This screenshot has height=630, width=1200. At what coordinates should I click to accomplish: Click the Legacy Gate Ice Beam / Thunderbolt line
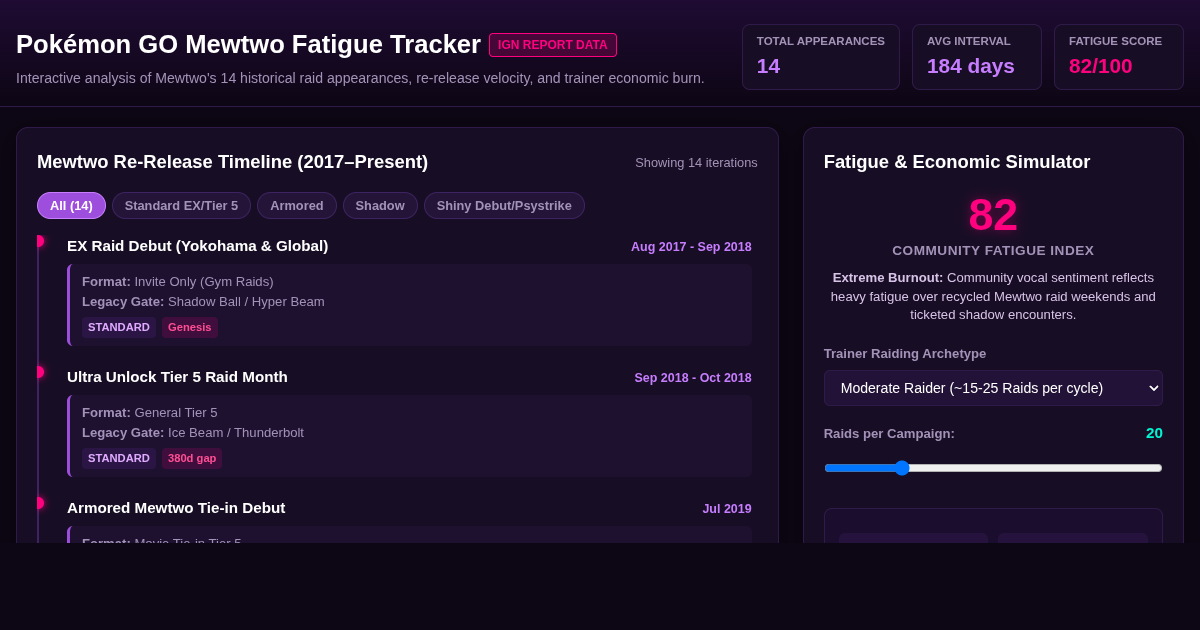point(193,432)
